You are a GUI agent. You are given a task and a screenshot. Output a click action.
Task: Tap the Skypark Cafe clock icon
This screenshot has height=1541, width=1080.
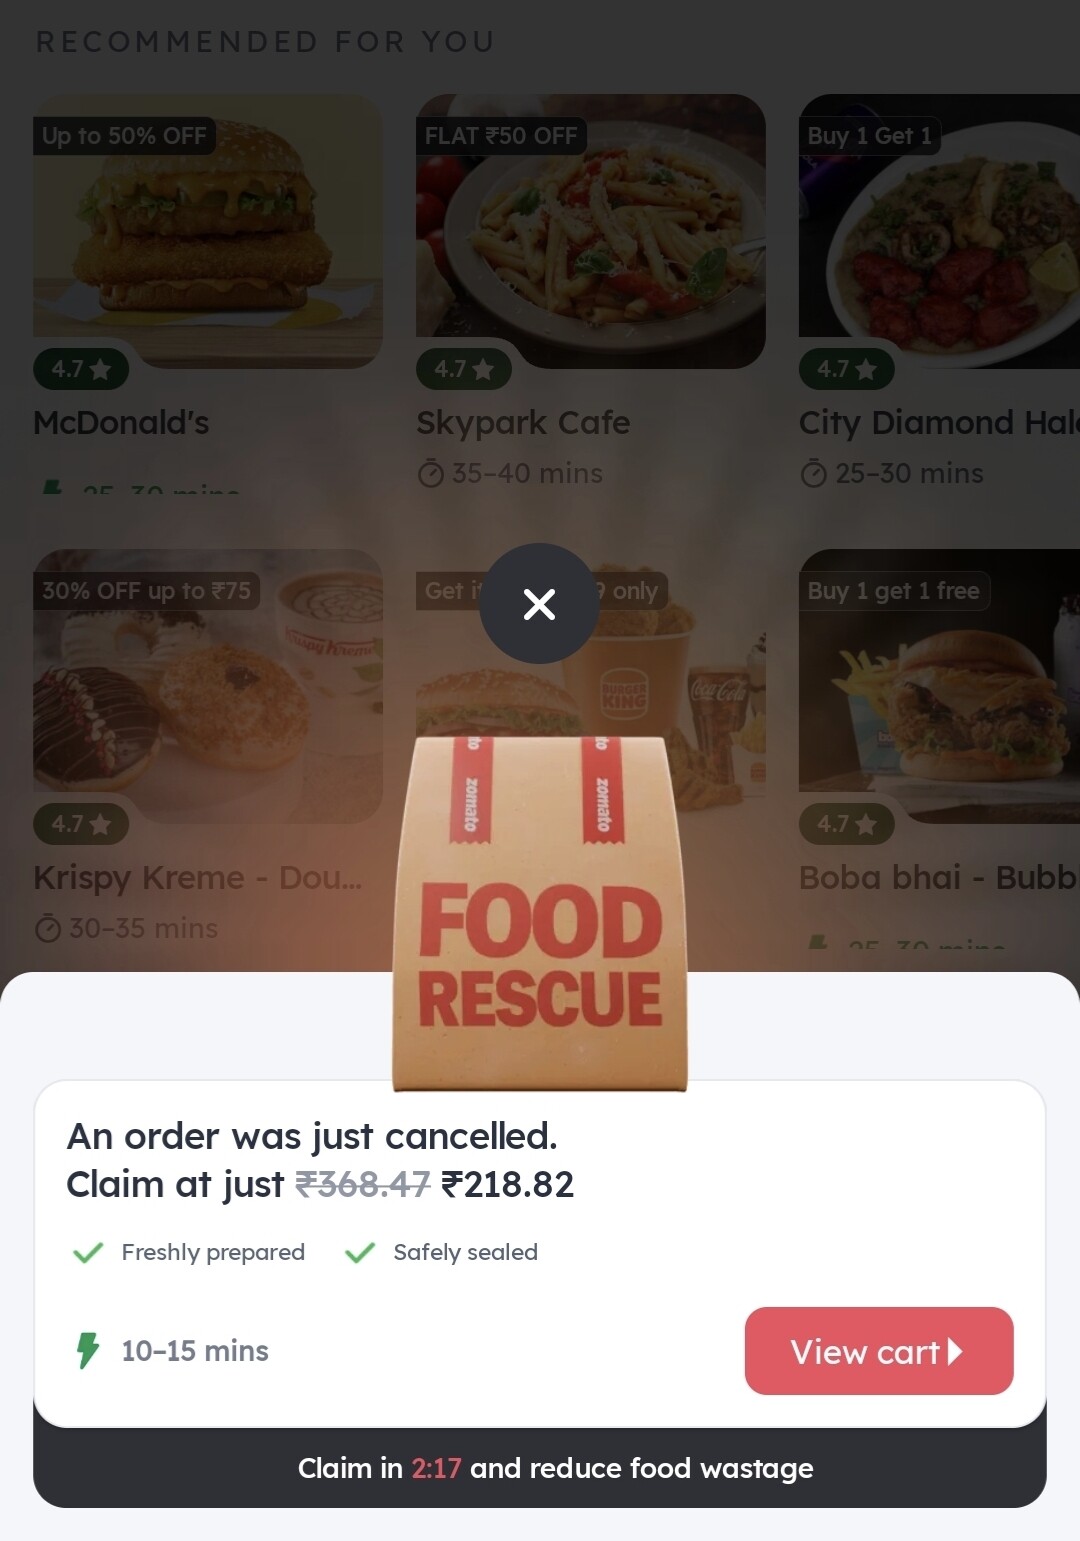[x=430, y=474]
